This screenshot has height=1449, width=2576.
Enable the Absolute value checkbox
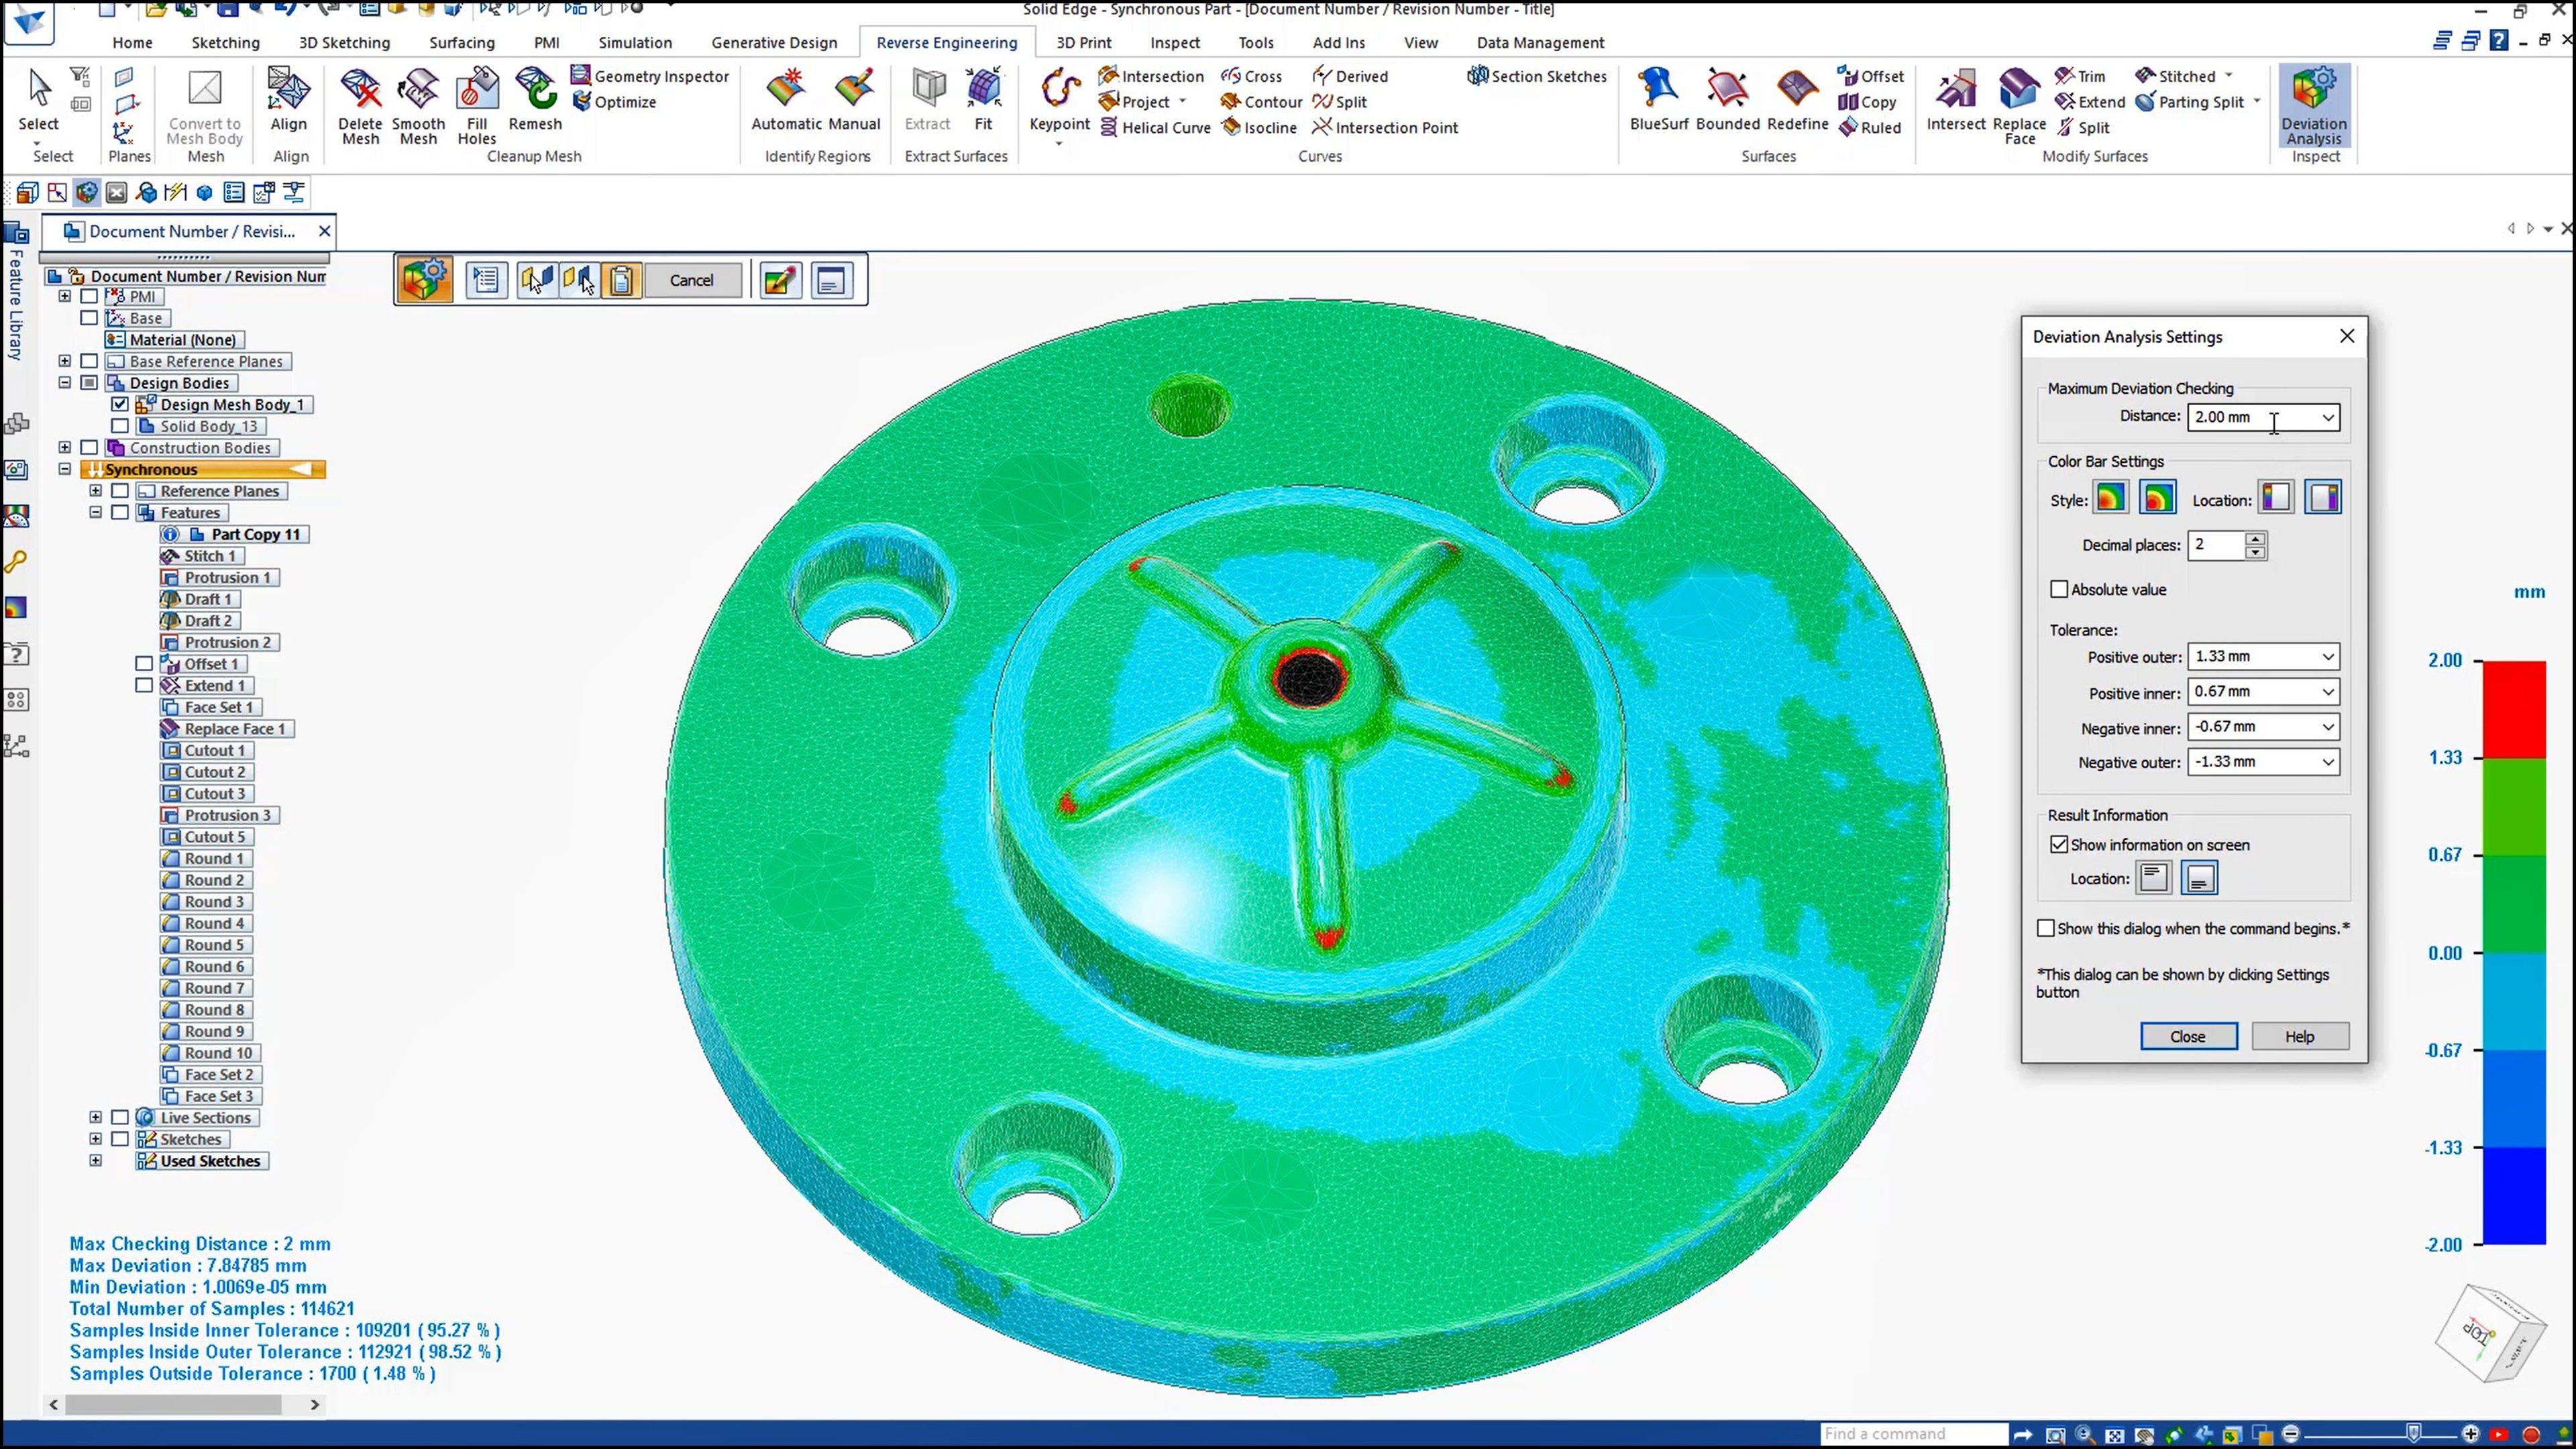[x=2059, y=590]
